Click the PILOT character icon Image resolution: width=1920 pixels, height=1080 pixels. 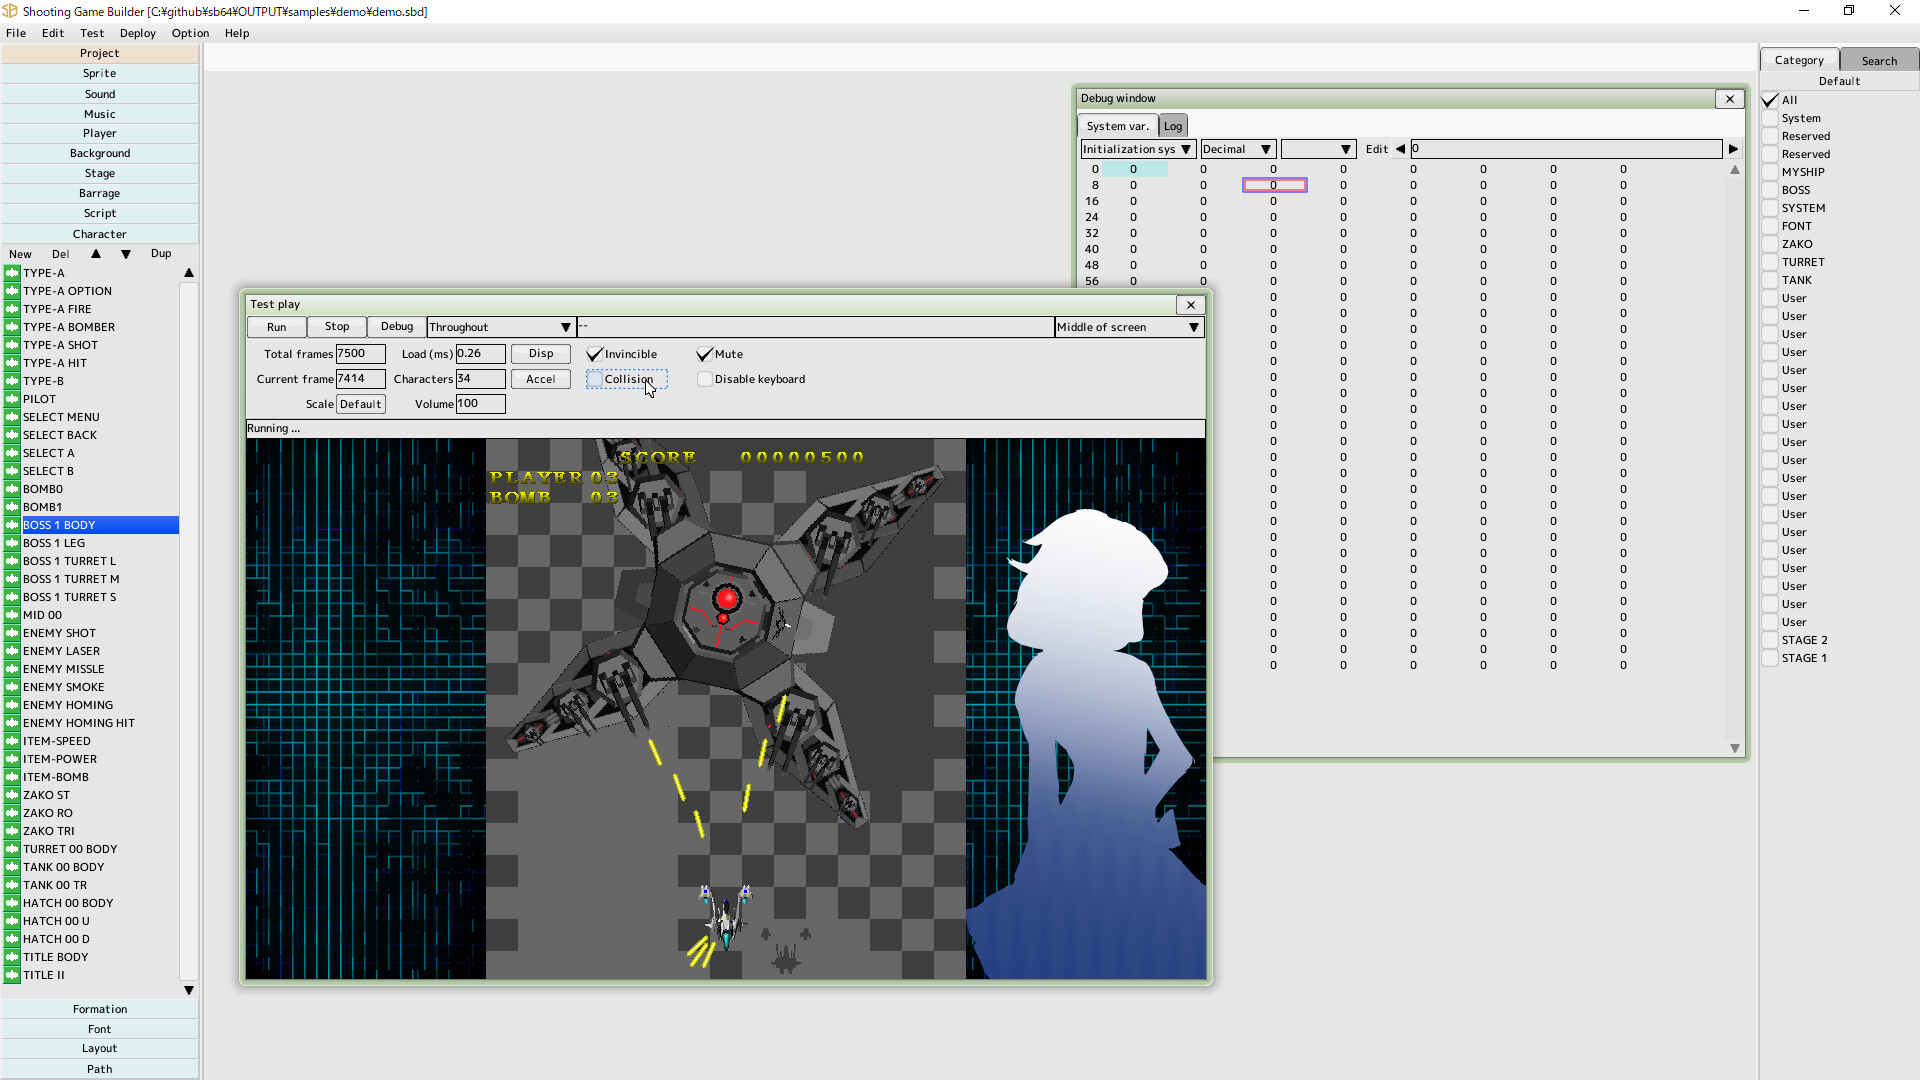[11, 398]
